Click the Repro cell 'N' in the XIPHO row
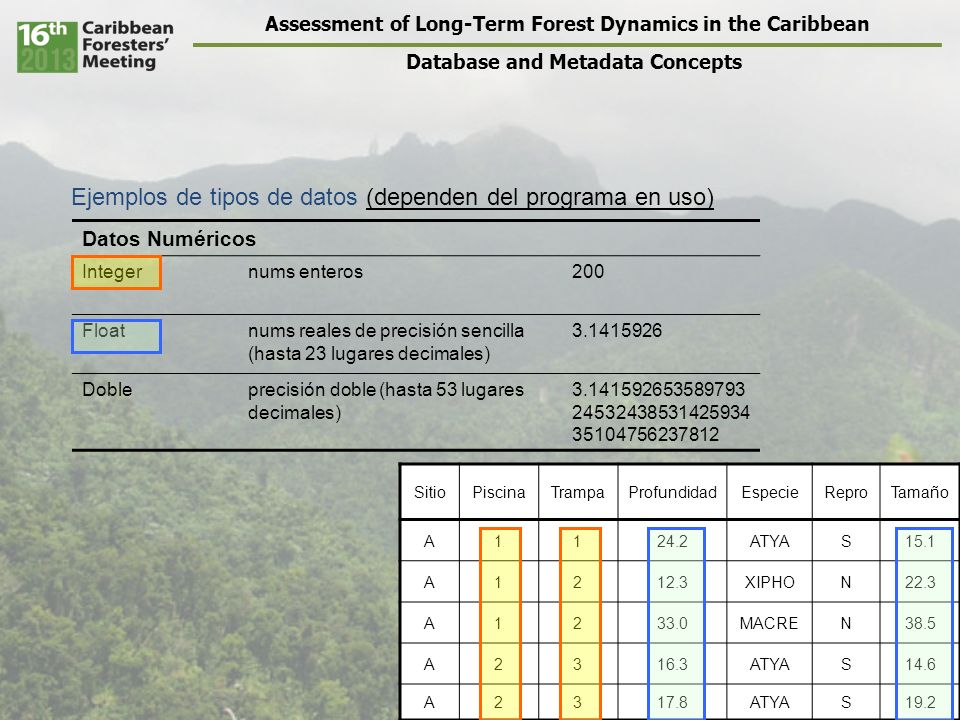960x720 pixels. pos(846,582)
